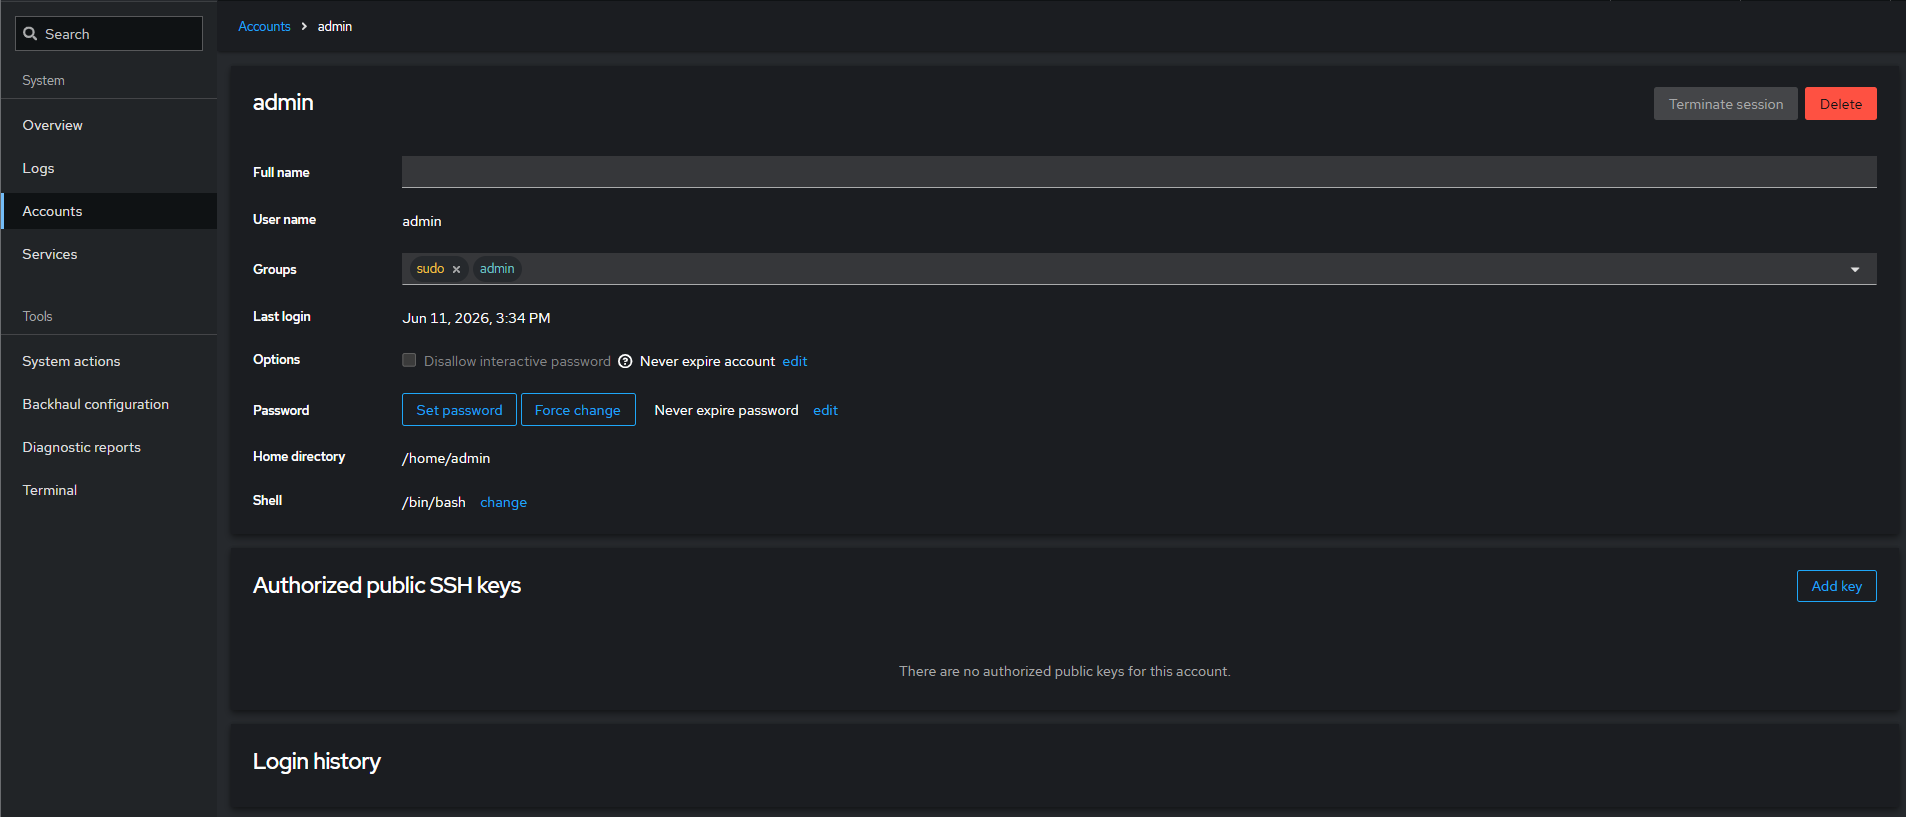Change the /bin/bash shell

(x=503, y=502)
